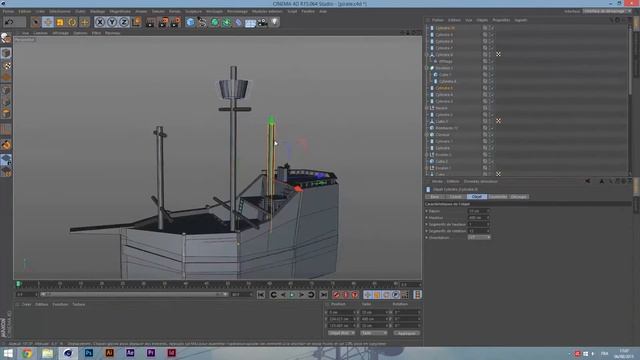640x360 pixels.
Task: Click Make Editable icon in left sidebar
Action: (x=6, y=38)
